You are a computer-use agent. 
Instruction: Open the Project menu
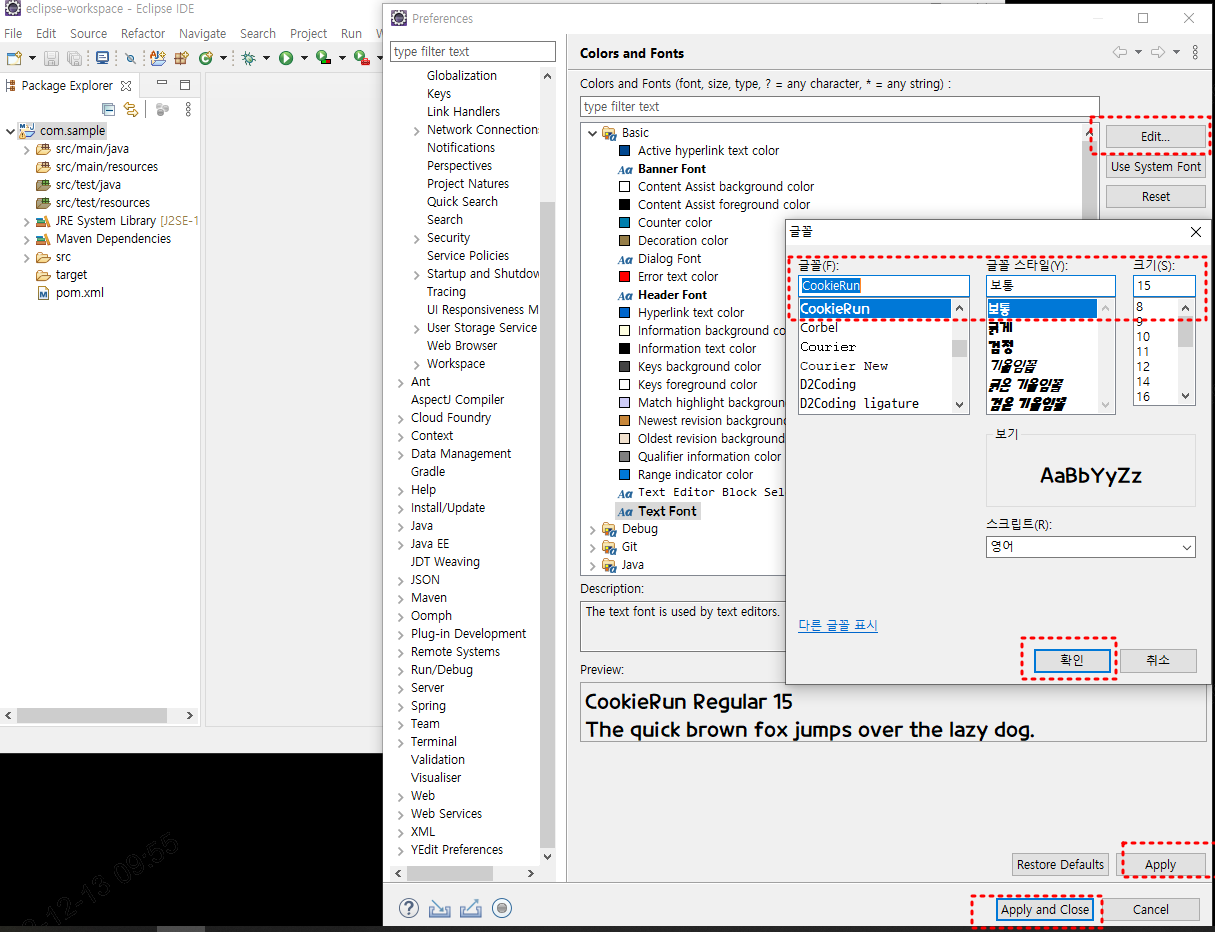308,33
